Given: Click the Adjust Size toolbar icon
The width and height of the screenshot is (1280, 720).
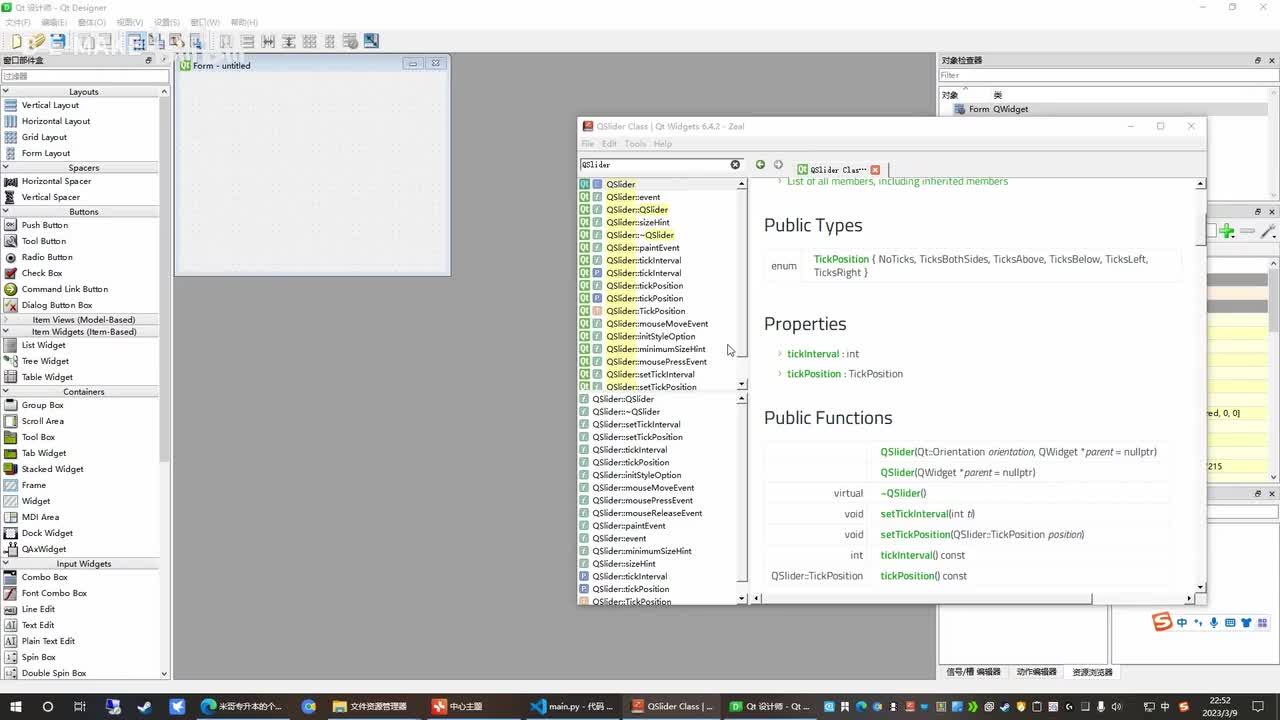Looking at the screenshot, I should (371, 41).
